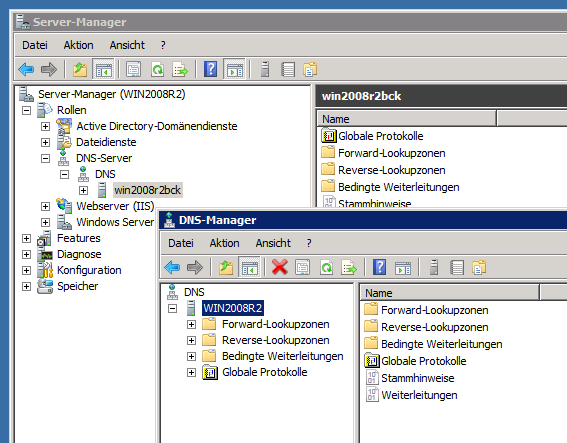567x443 pixels.
Task: Select Forward-Lookupzonen in Server-Manager list
Action: point(392,153)
